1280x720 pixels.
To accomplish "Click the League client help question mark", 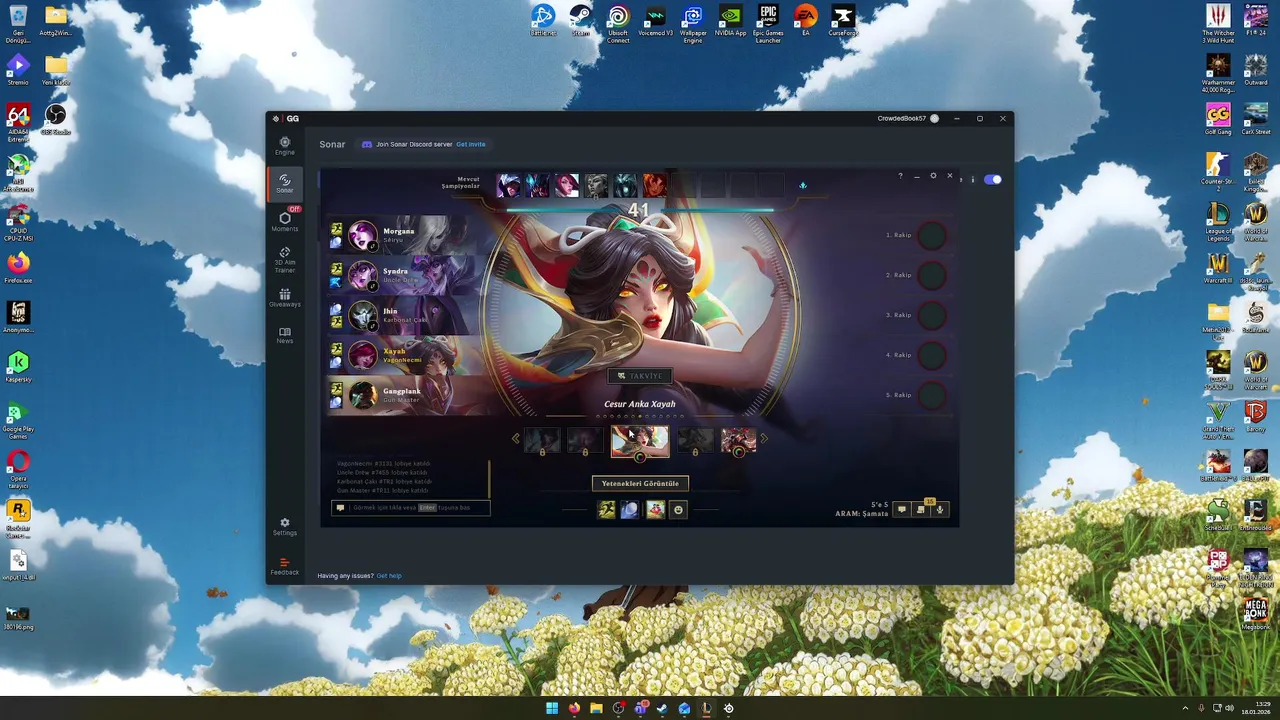I will coord(900,176).
